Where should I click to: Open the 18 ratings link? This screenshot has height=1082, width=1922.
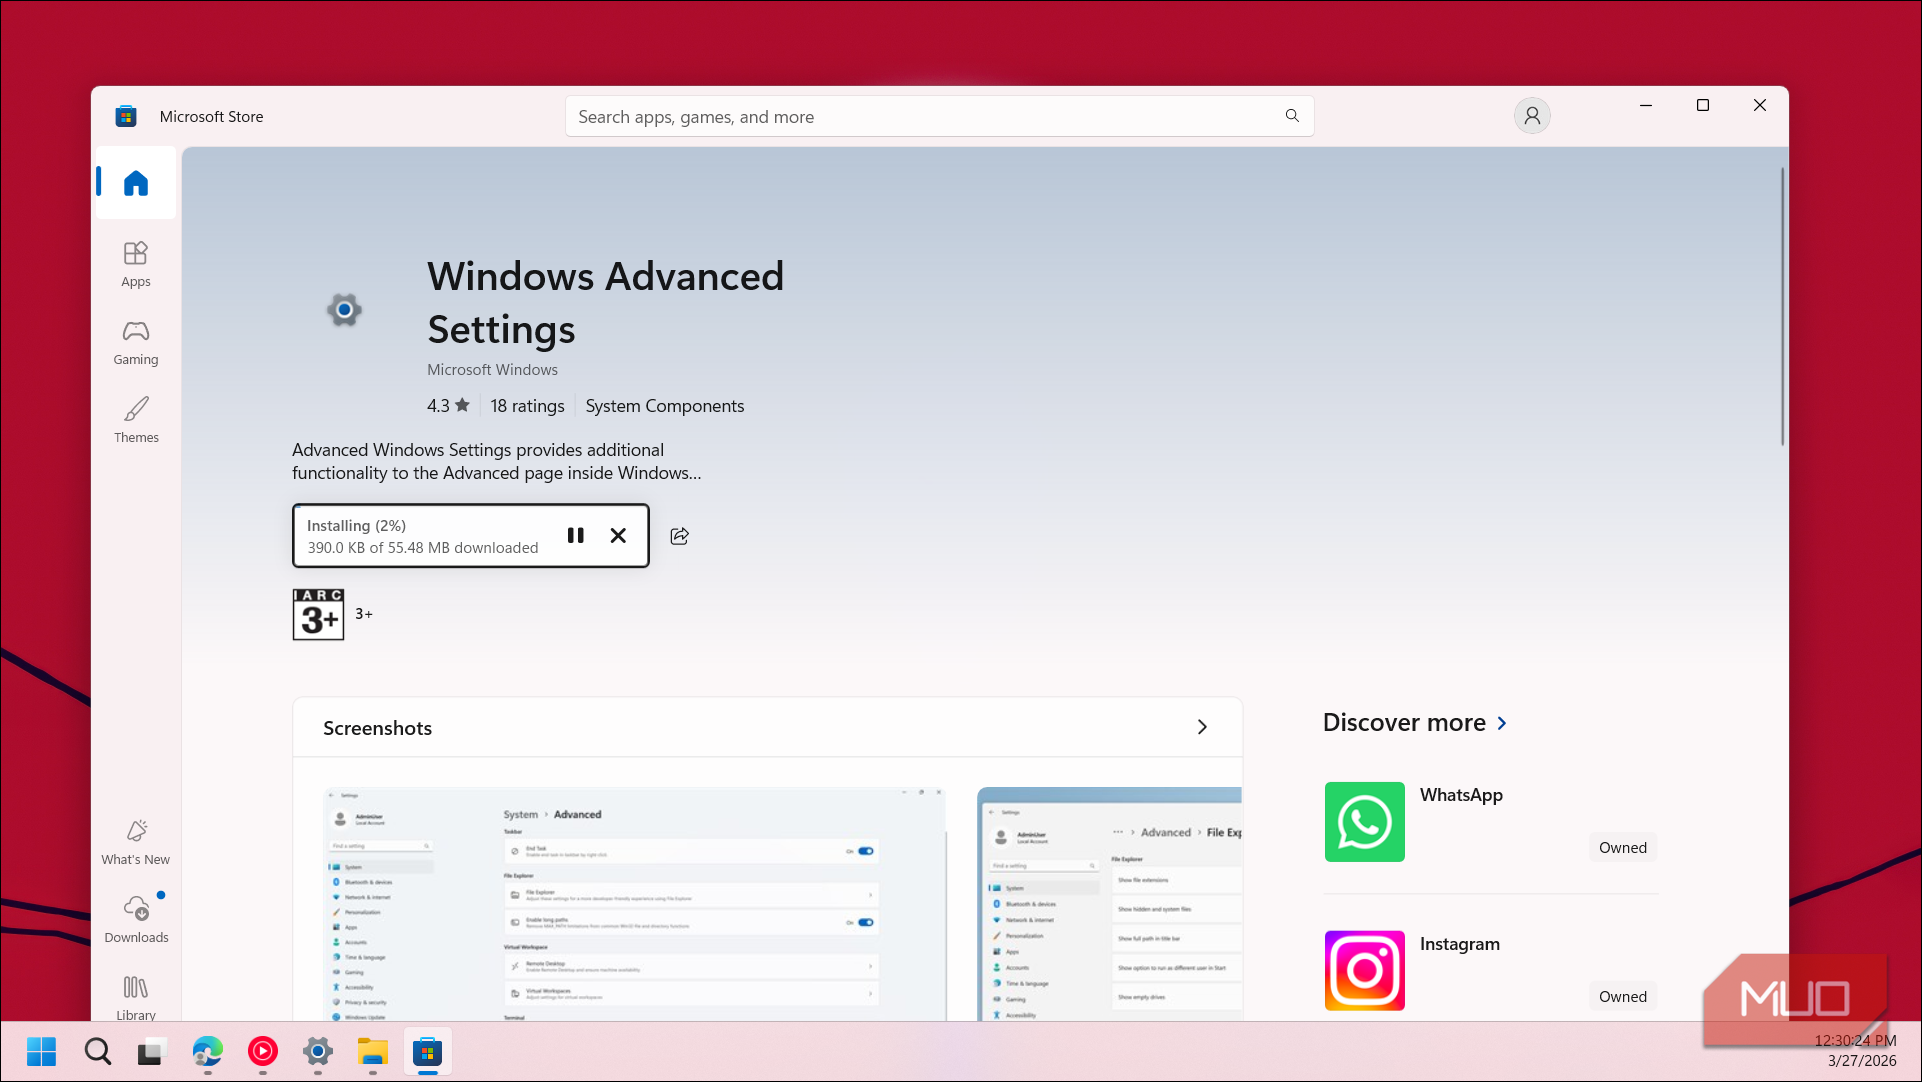(x=527, y=406)
